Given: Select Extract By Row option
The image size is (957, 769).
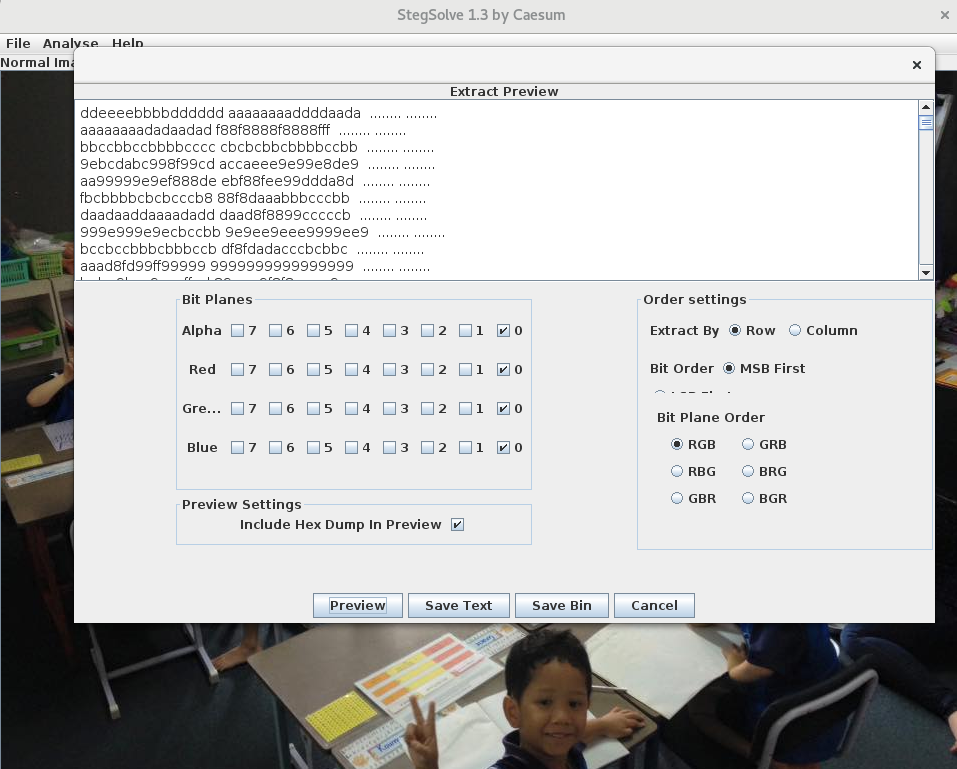Looking at the screenshot, I should [735, 330].
